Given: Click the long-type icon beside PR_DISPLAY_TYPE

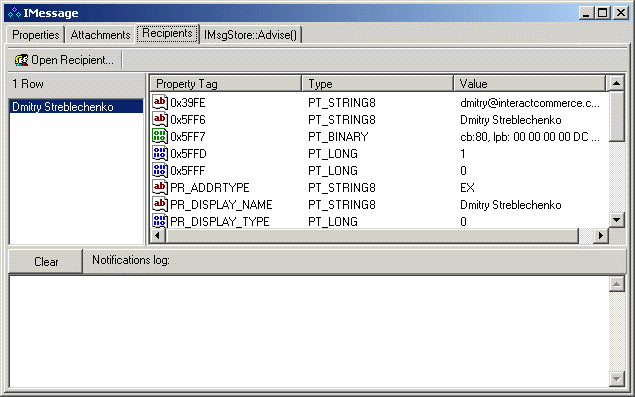Looking at the screenshot, I should (160, 221).
